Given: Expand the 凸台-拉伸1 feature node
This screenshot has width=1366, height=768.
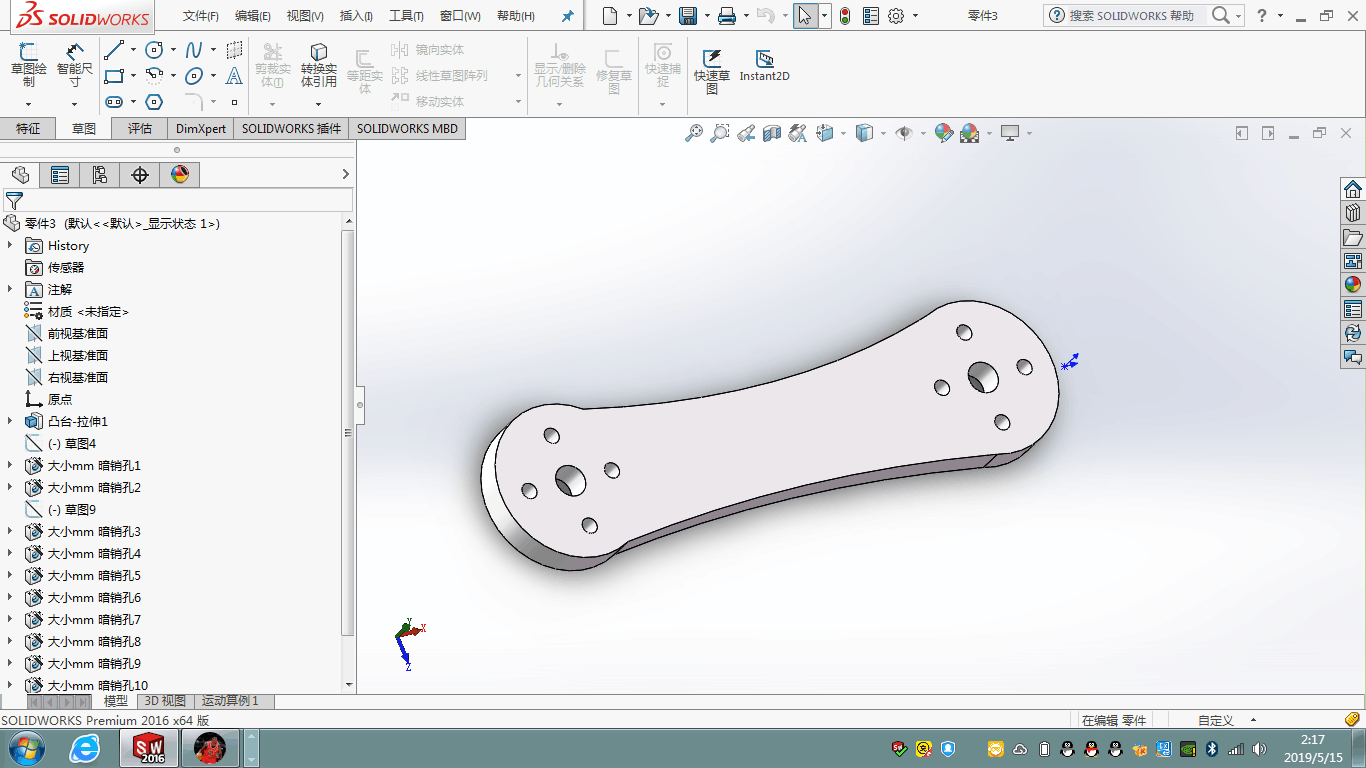Looking at the screenshot, I should click(x=10, y=422).
